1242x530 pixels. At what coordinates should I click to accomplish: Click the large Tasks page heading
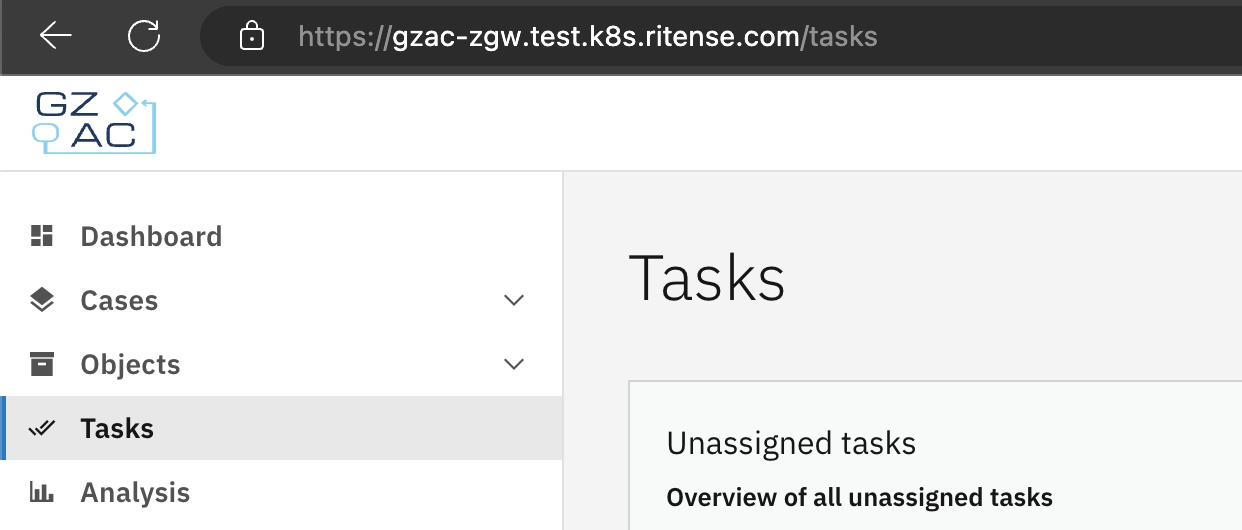click(x=706, y=278)
